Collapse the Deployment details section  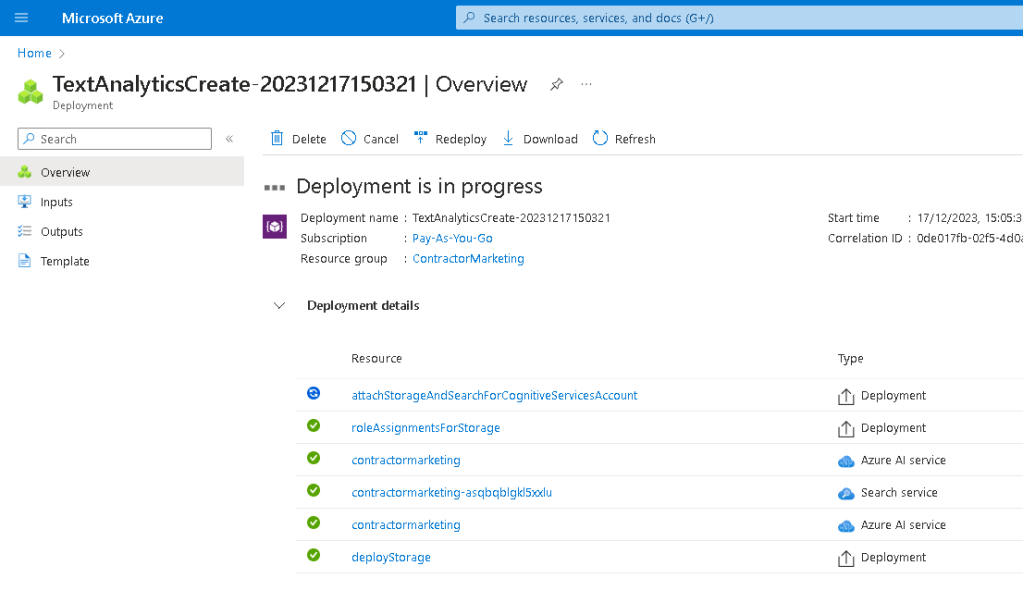(279, 305)
